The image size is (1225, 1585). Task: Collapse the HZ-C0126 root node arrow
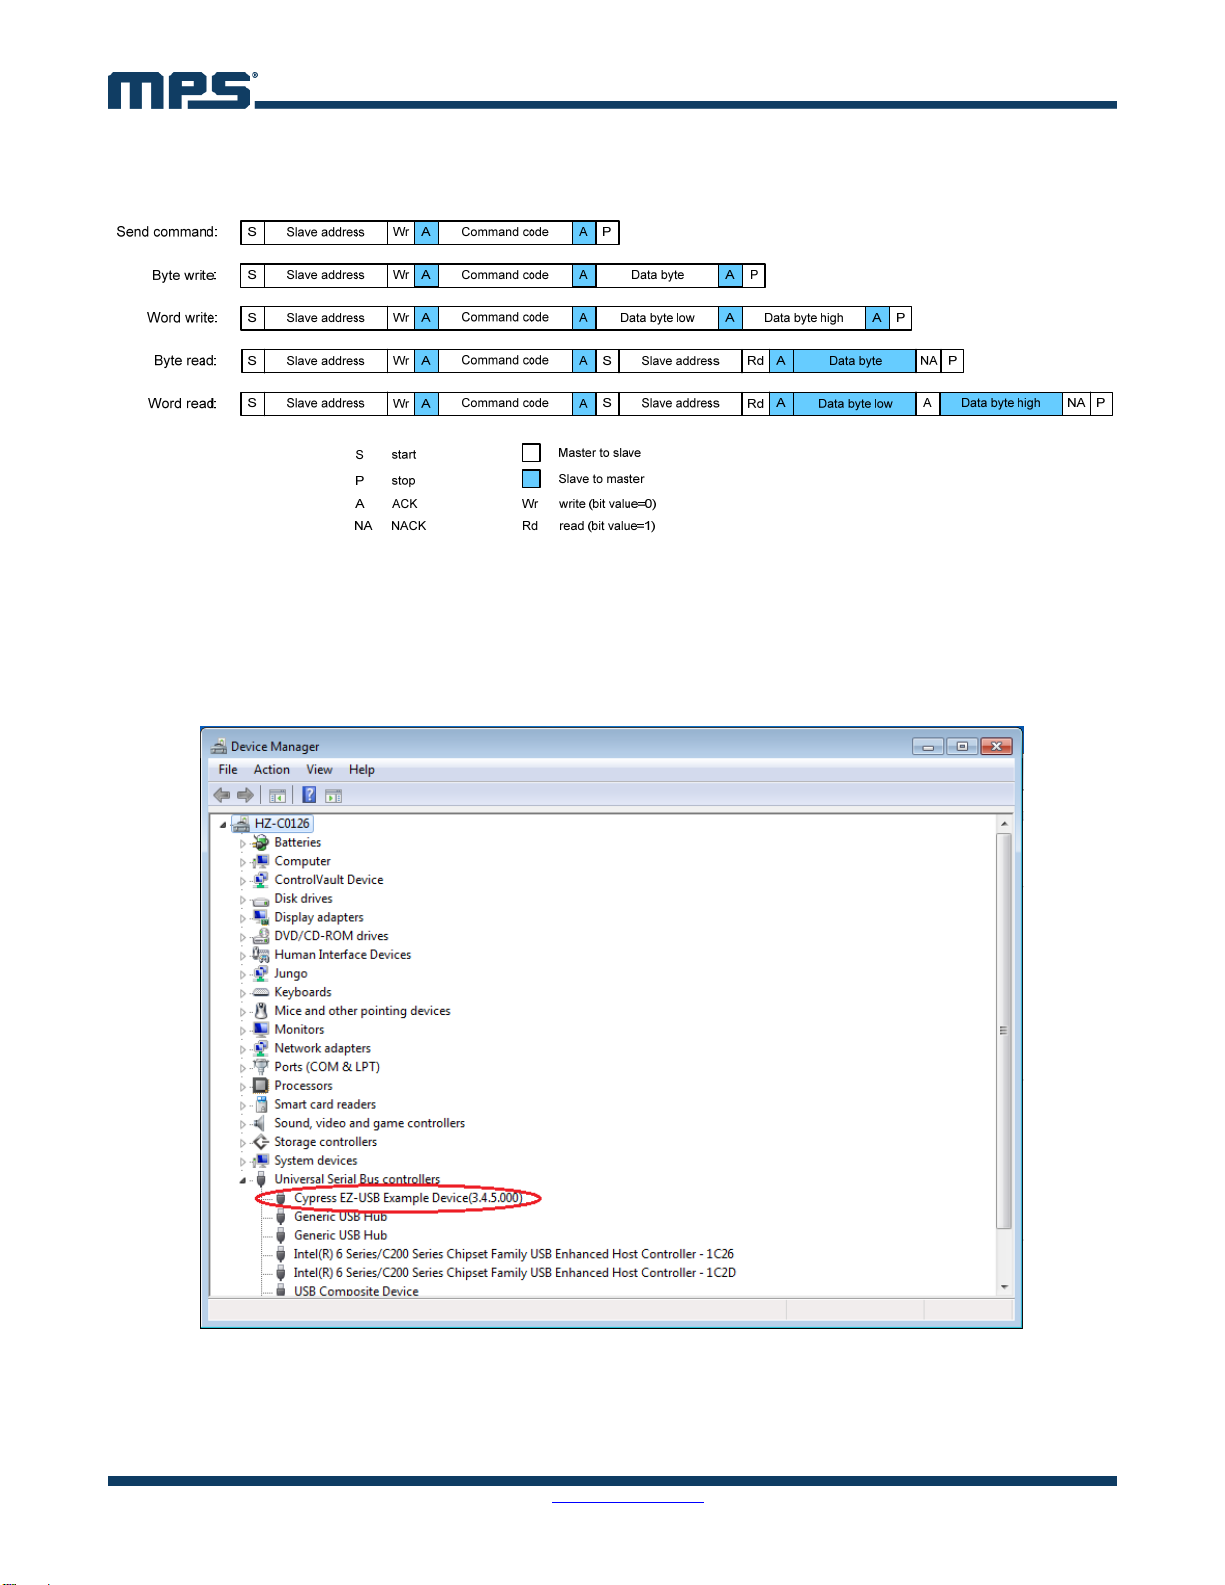[223, 825]
